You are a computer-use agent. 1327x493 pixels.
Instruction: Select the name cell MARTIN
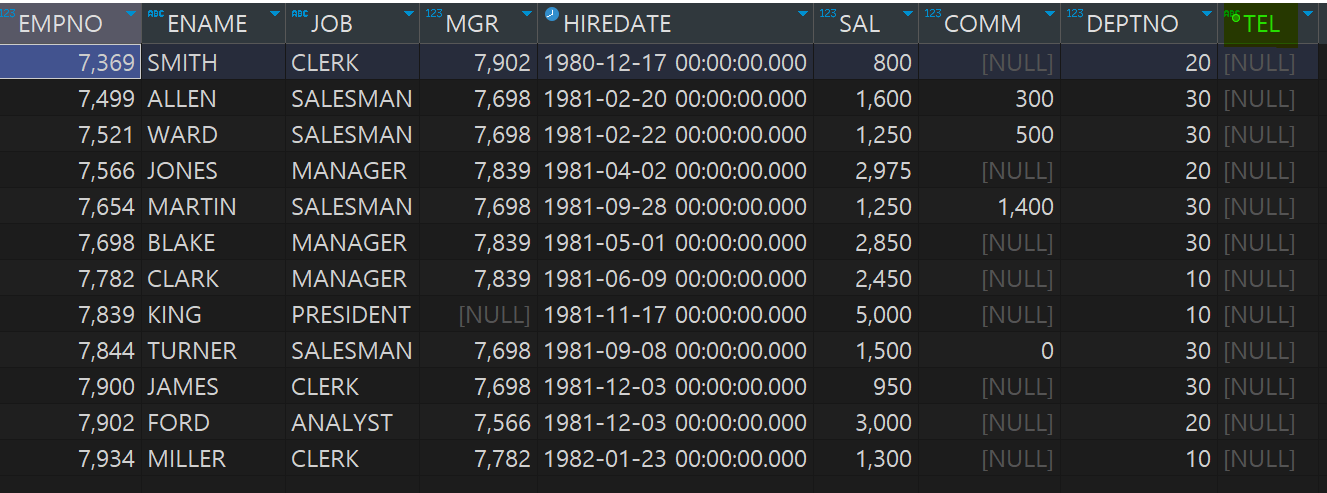click(x=214, y=207)
